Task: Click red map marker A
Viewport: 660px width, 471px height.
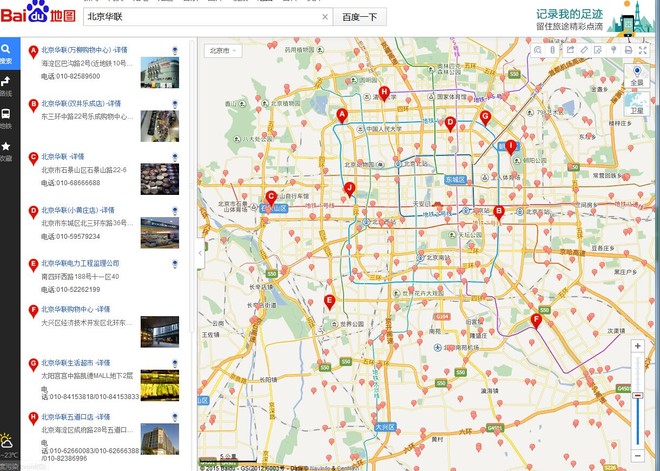Action: tap(342, 115)
